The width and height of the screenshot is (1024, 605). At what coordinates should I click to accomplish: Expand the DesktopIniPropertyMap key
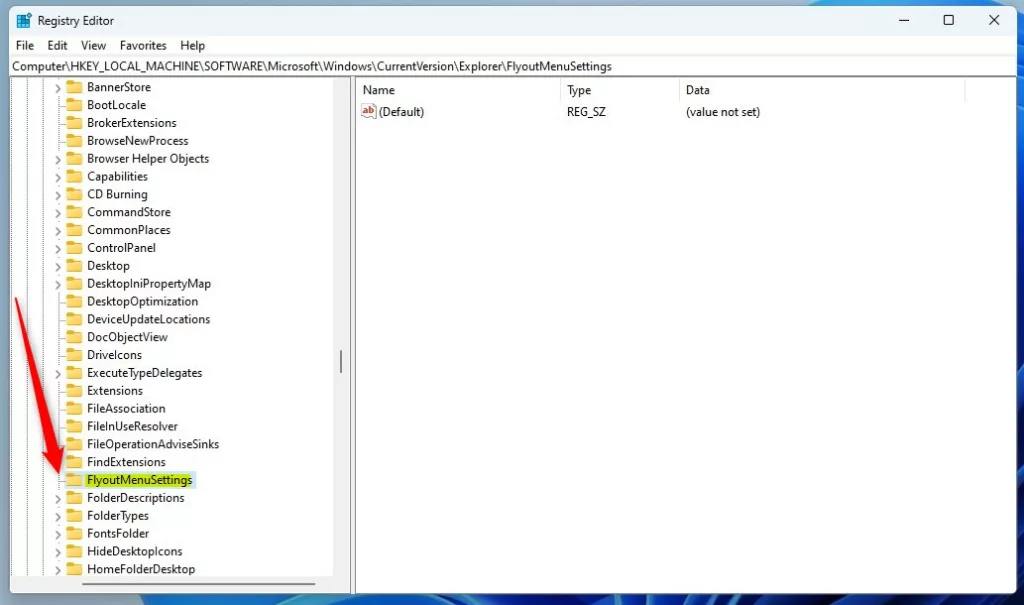click(57, 284)
